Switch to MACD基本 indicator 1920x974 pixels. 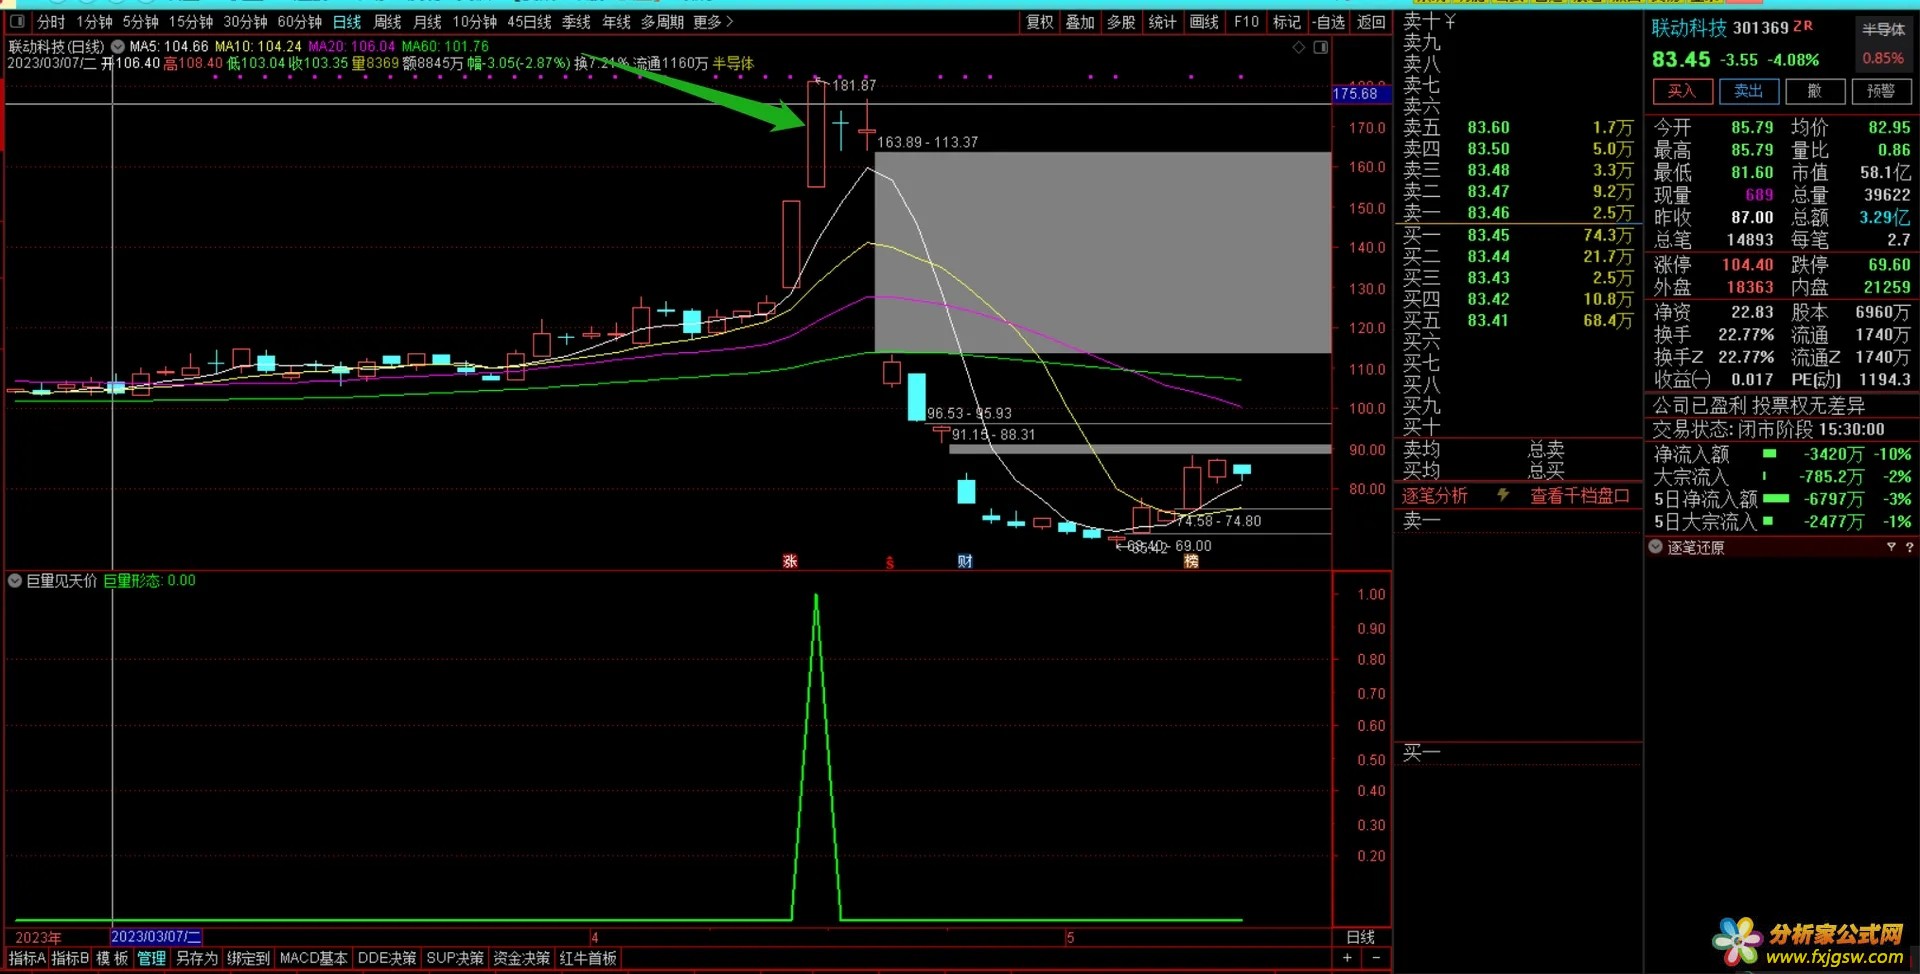point(314,958)
